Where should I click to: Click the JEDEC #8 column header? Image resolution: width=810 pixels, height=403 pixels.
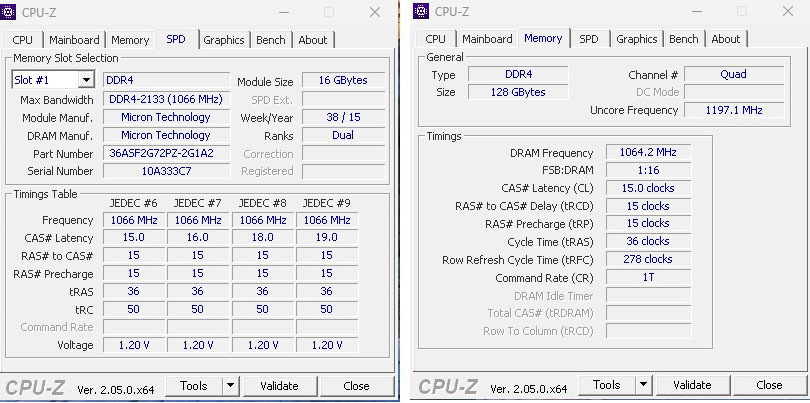pos(262,203)
